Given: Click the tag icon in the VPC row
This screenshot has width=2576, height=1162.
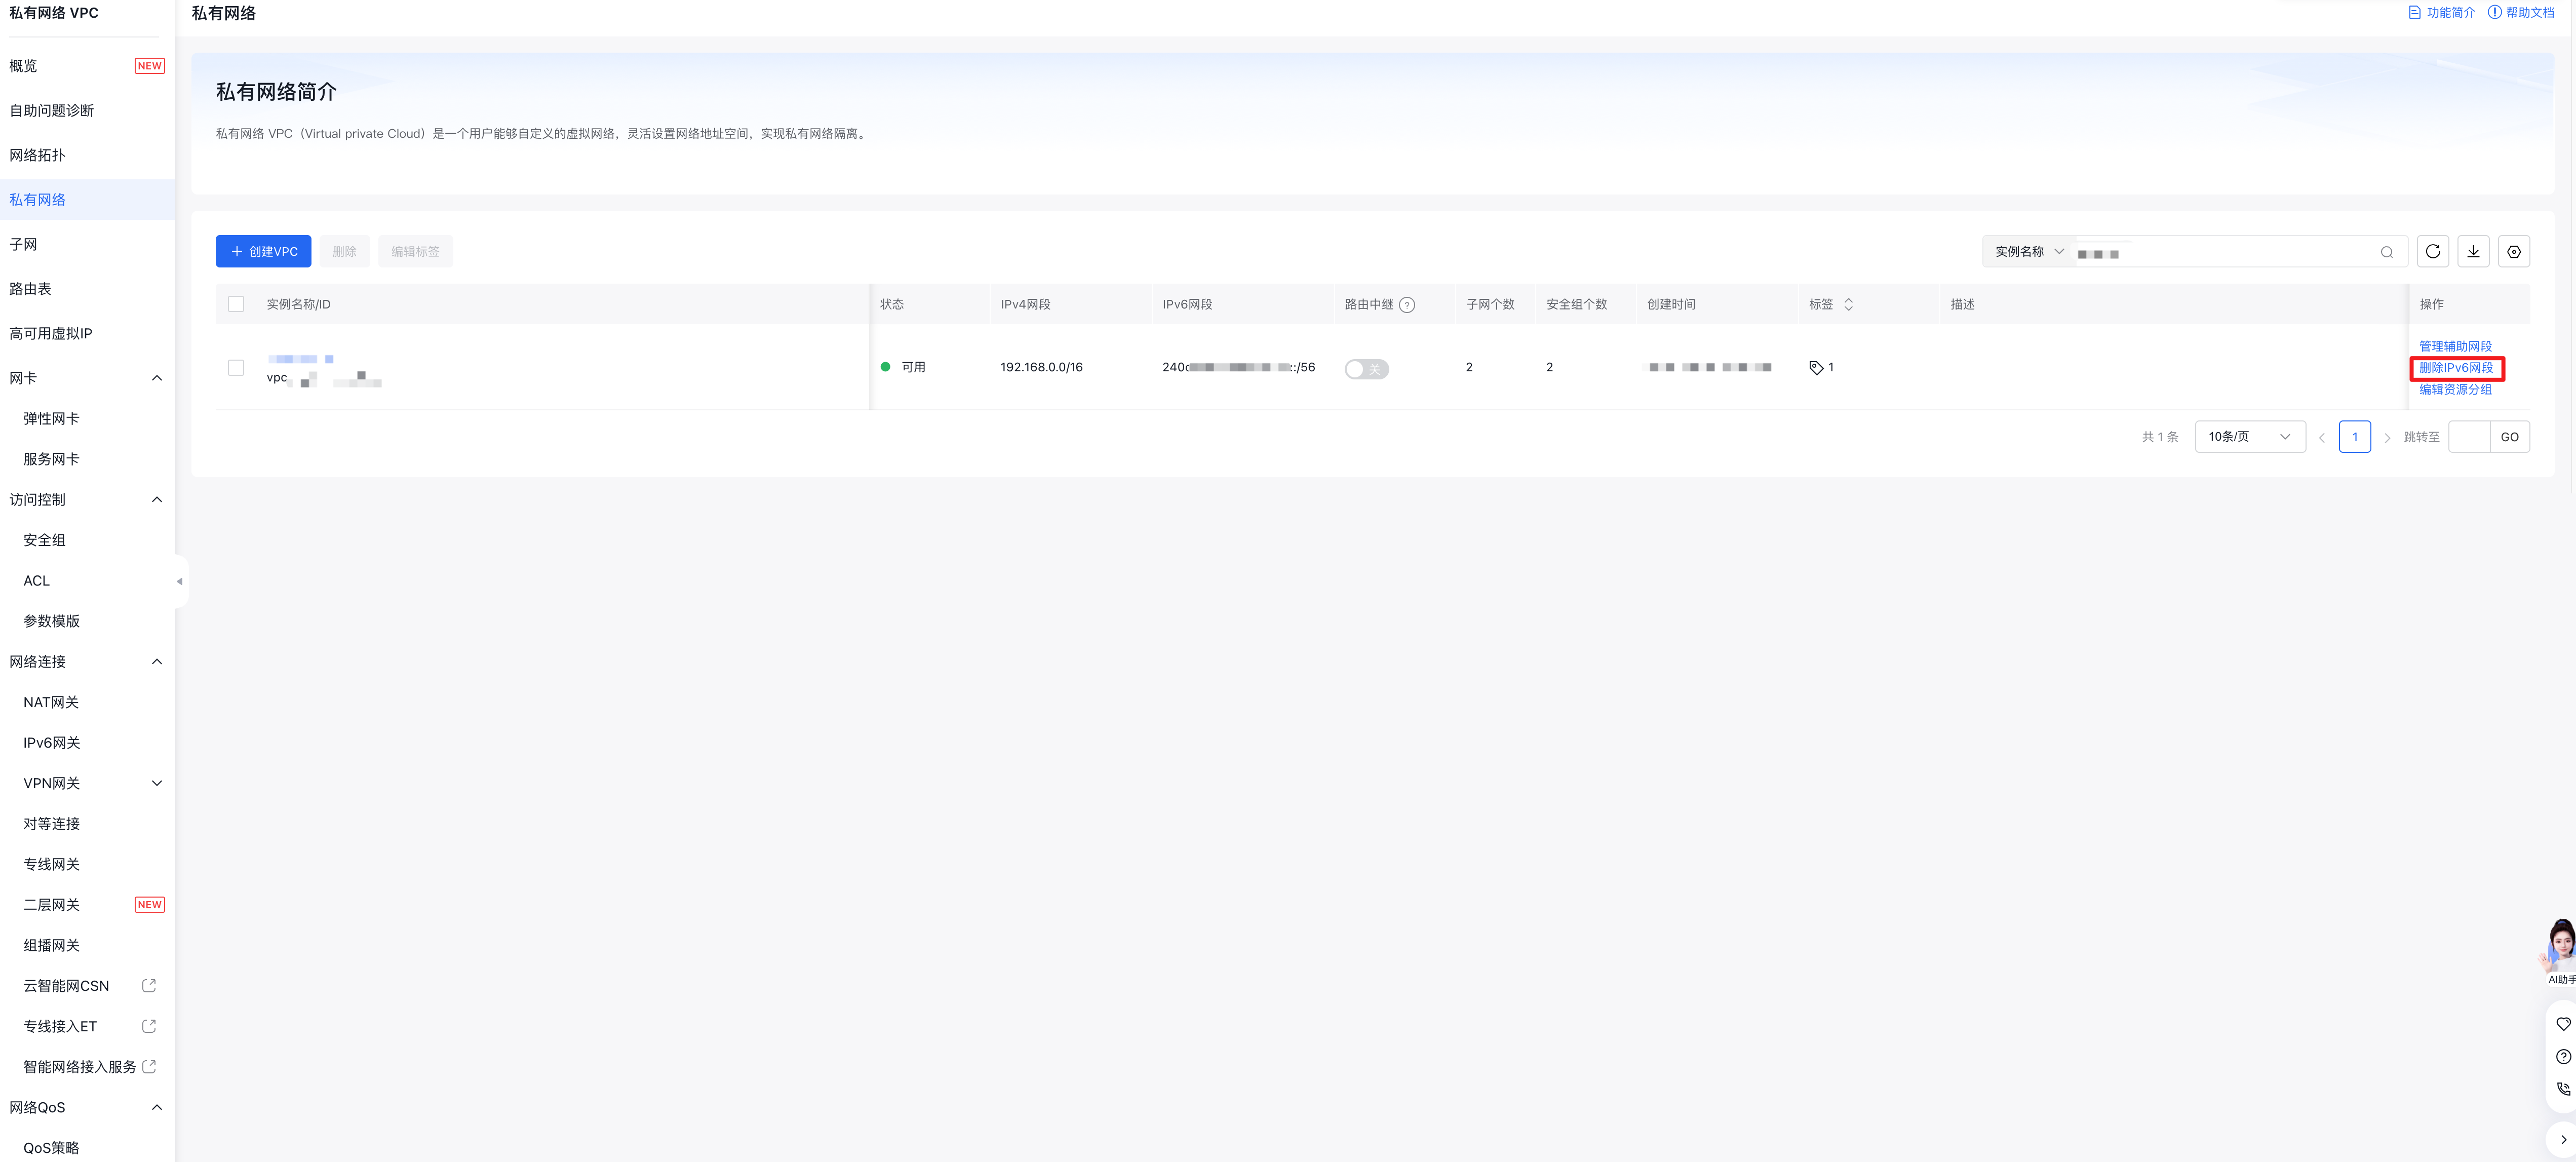Looking at the screenshot, I should [x=1816, y=368].
